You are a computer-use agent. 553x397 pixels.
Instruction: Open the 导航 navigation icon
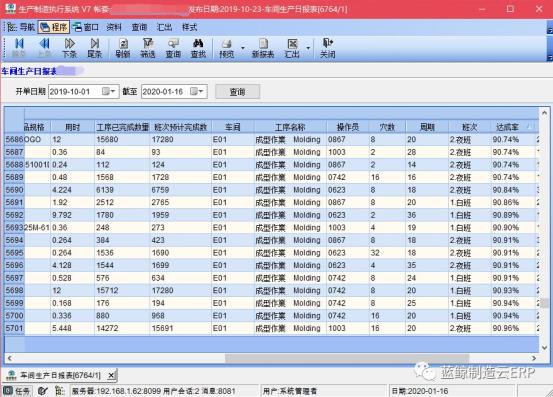pyautogui.click(x=21, y=27)
